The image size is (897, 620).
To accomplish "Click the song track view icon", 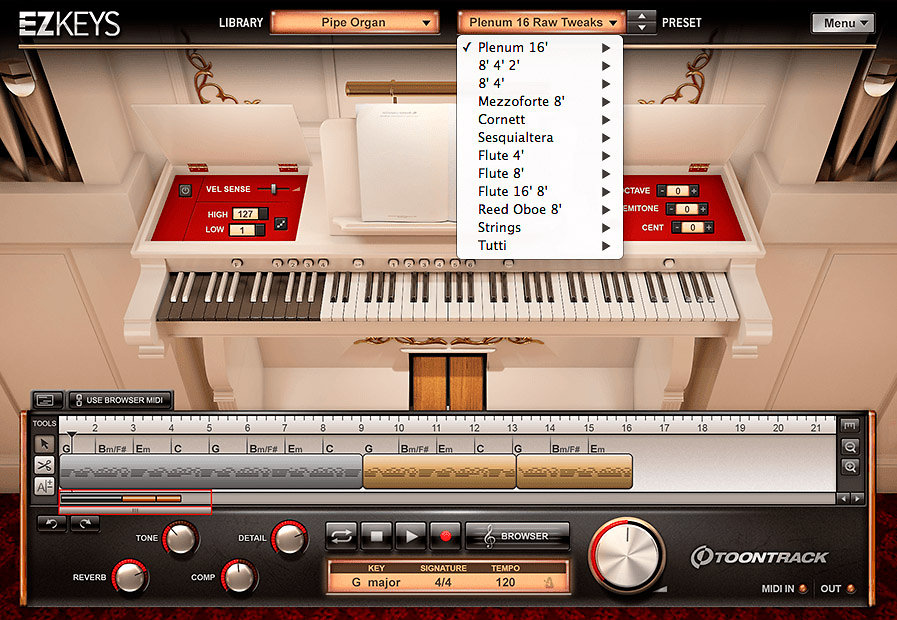I will point(46,400).
